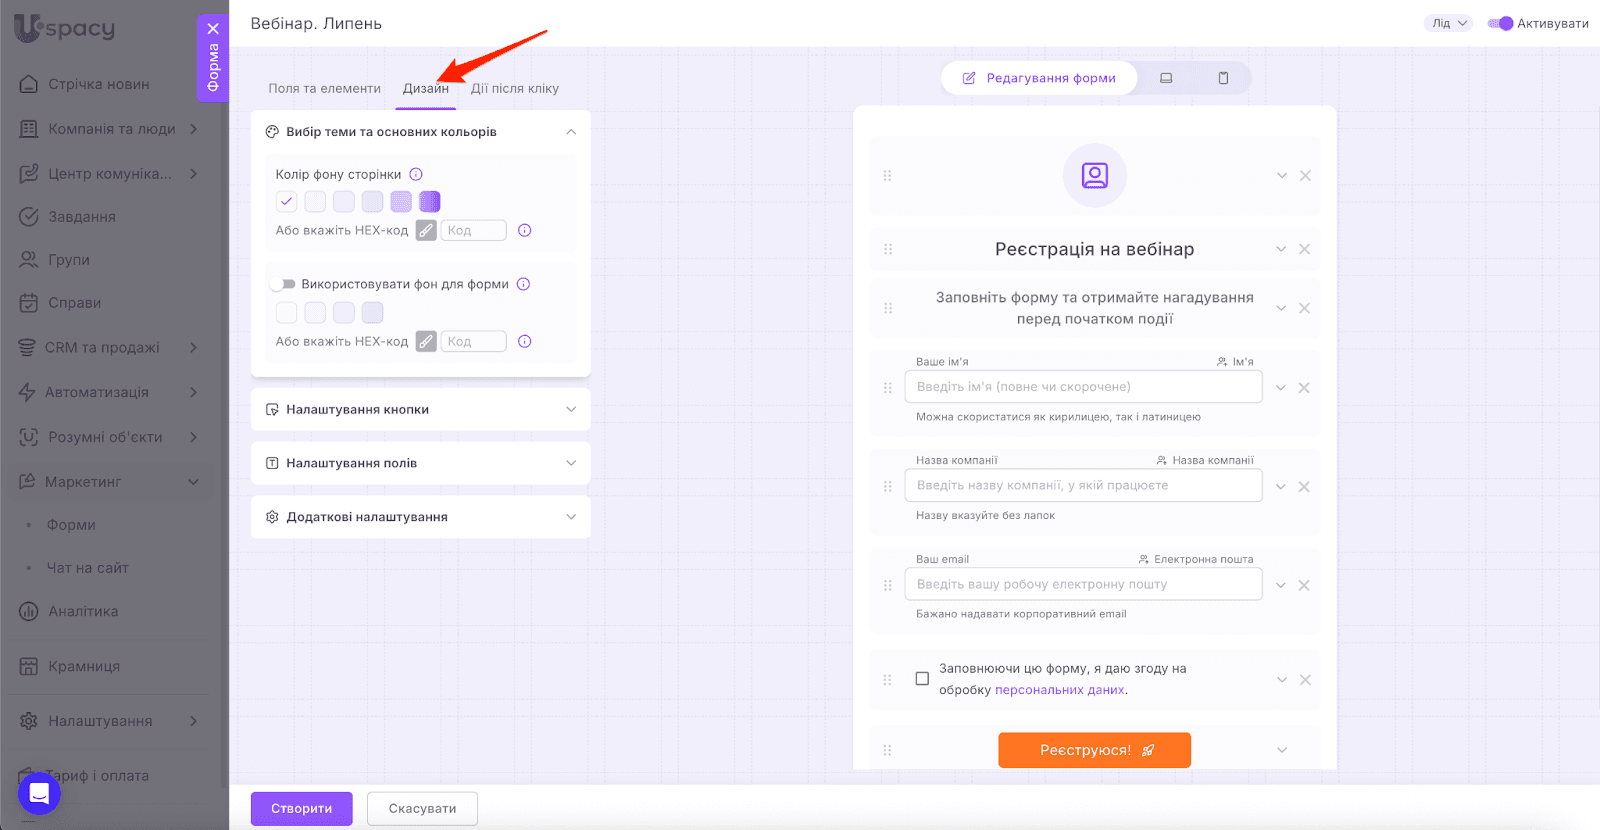This screenshot has height=830, width=1600.
Task: Close the Форма side panel
Action: (213, 29)
